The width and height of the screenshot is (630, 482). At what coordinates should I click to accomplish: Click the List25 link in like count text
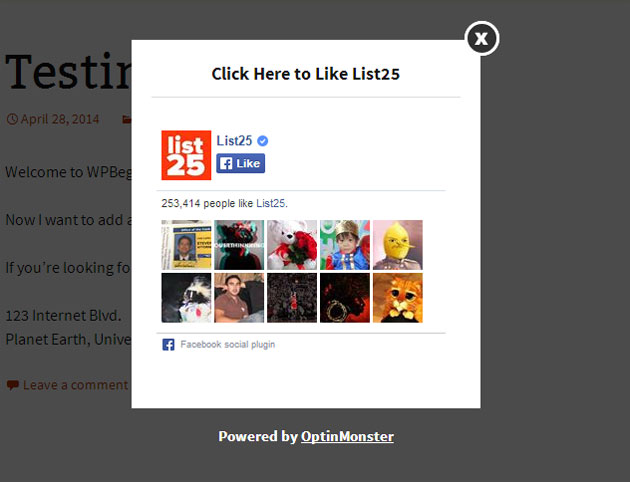pos(270,203)
